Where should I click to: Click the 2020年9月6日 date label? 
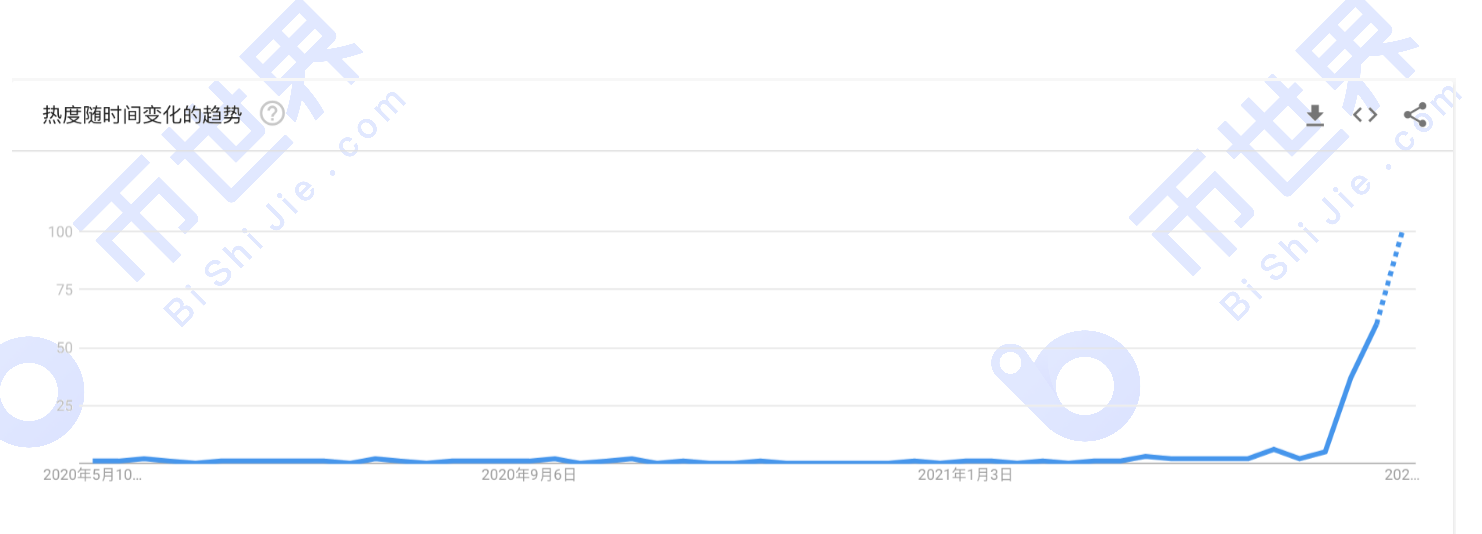[x=528, y=475]
